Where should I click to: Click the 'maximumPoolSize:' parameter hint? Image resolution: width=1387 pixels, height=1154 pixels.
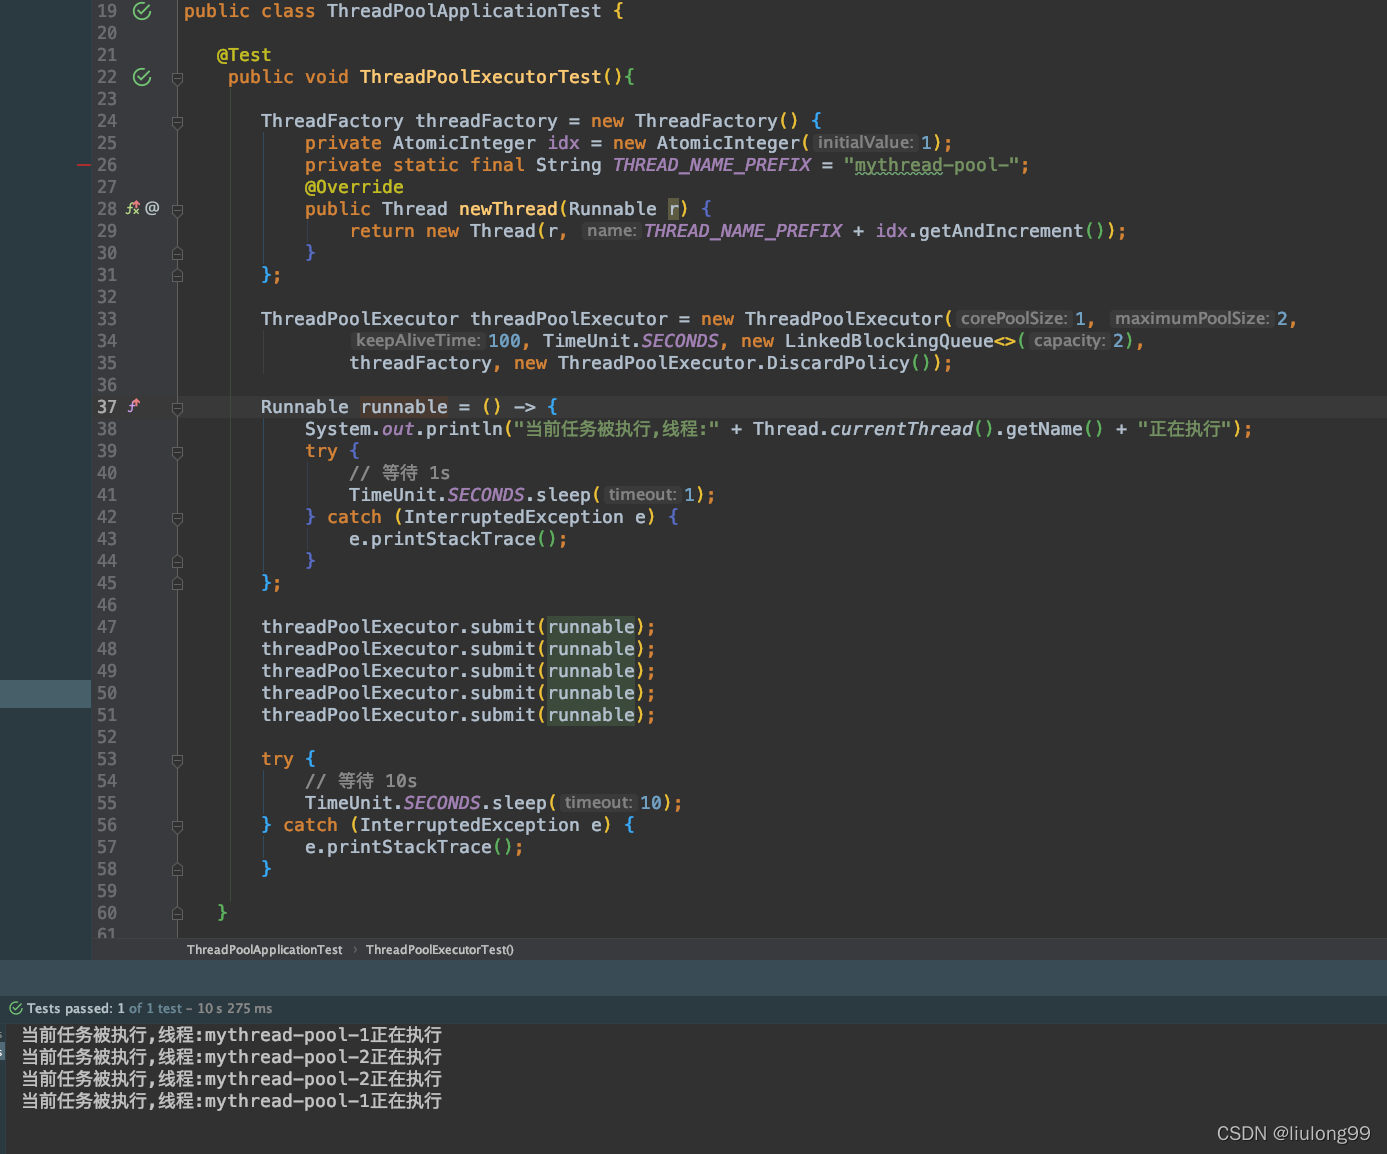click(x=1192, y=319)
